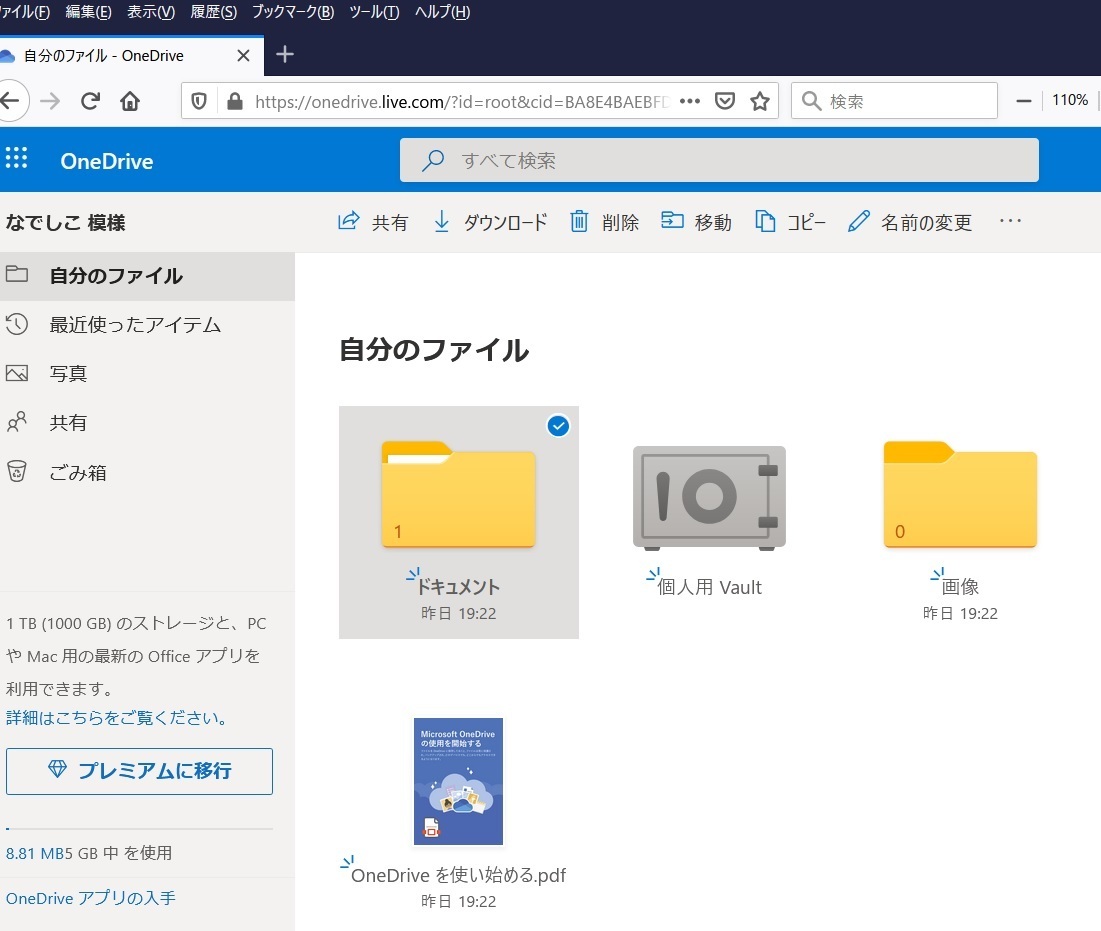Click the Download (ダウンロード) arrow icon
The height and width of the screenshot is (931, 1101).
point(442,222)
